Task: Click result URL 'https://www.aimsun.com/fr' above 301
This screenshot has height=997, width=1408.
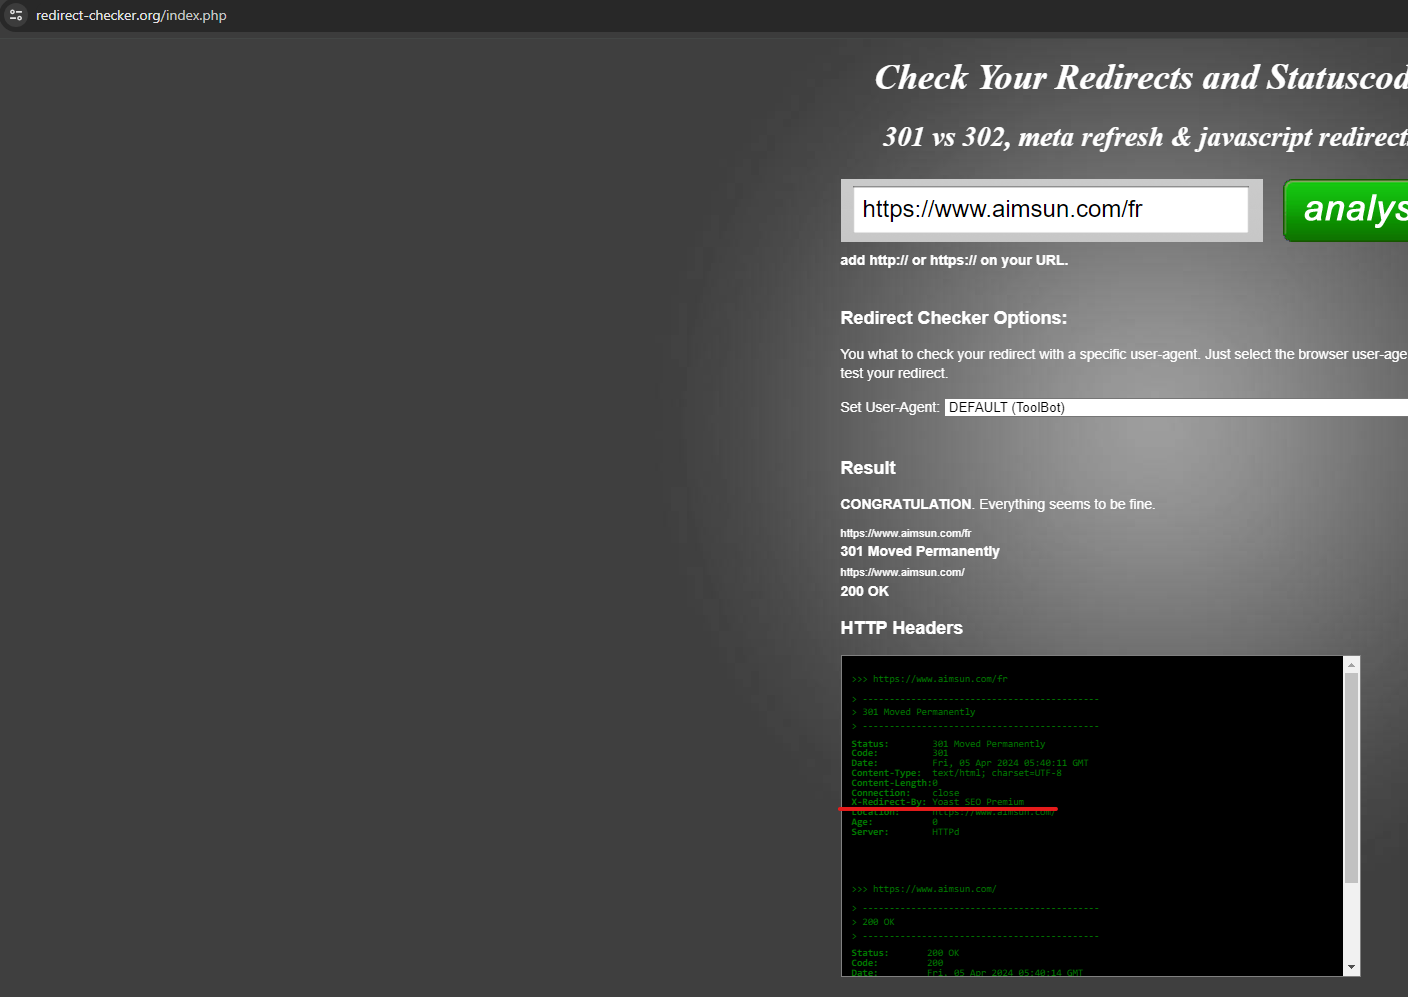Action: click(906, 533)
